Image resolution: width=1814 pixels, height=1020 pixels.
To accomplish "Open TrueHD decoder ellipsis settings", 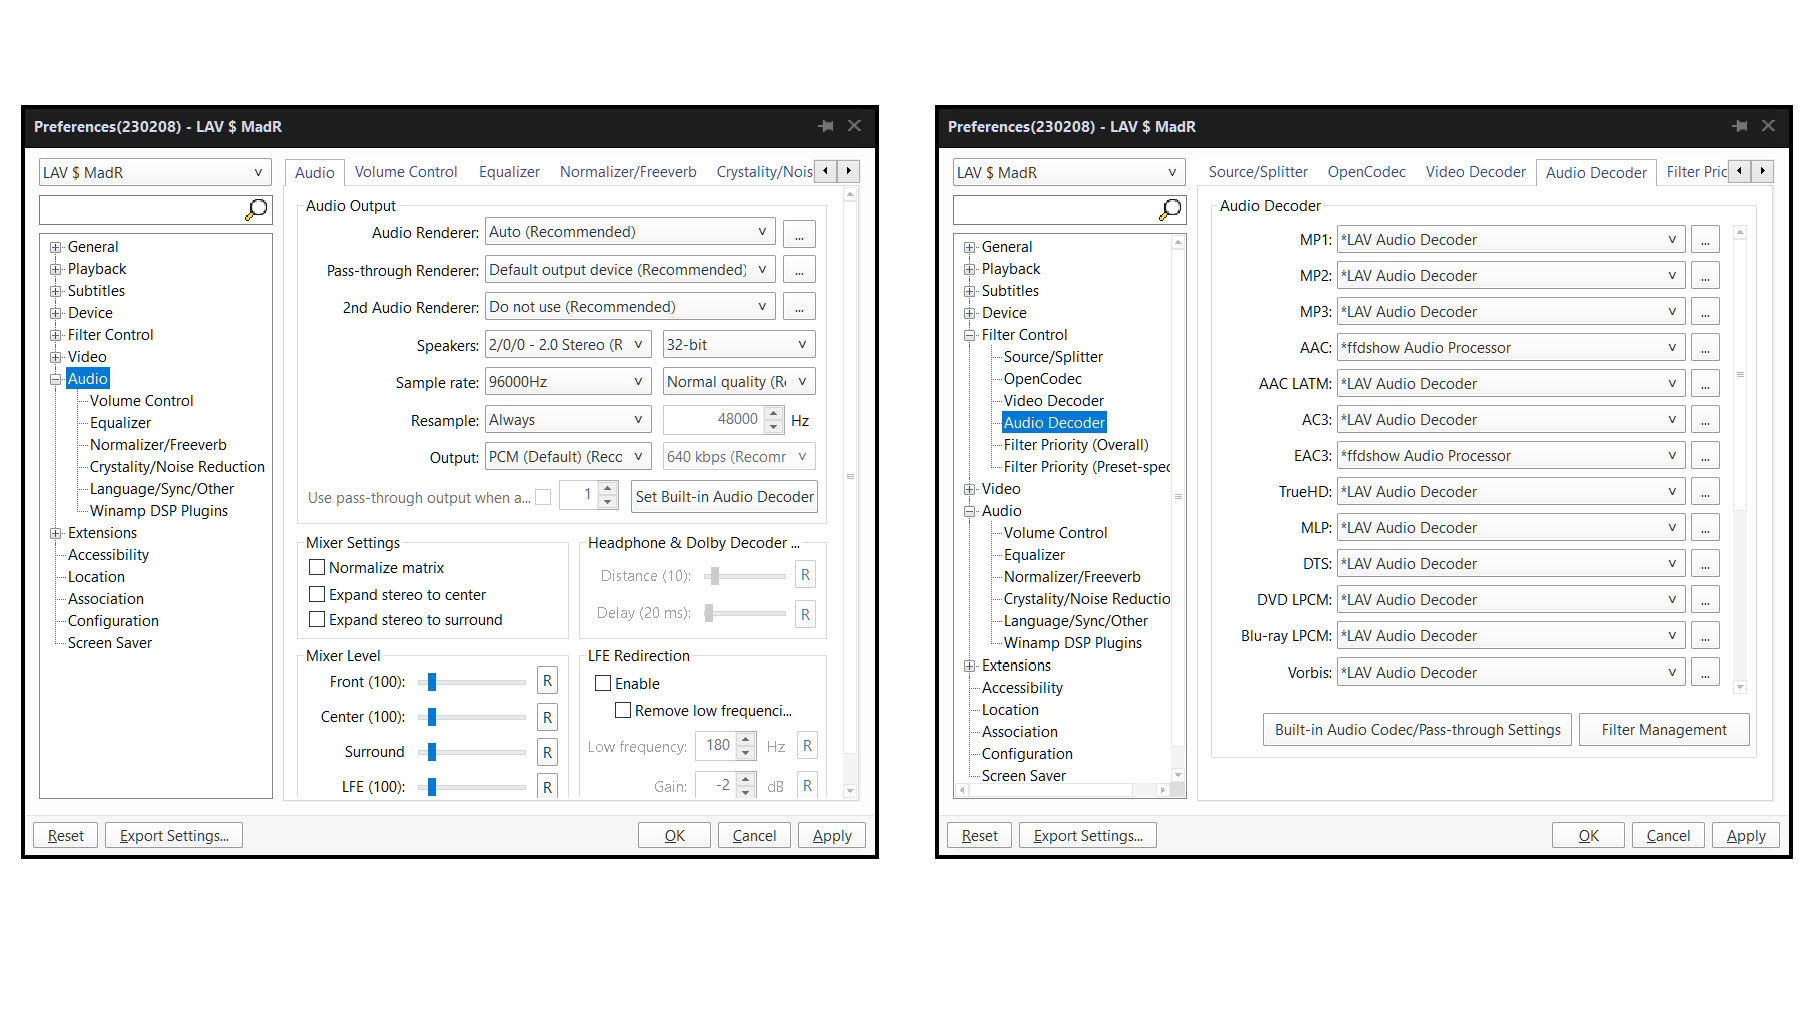I will coord(1705,492).
